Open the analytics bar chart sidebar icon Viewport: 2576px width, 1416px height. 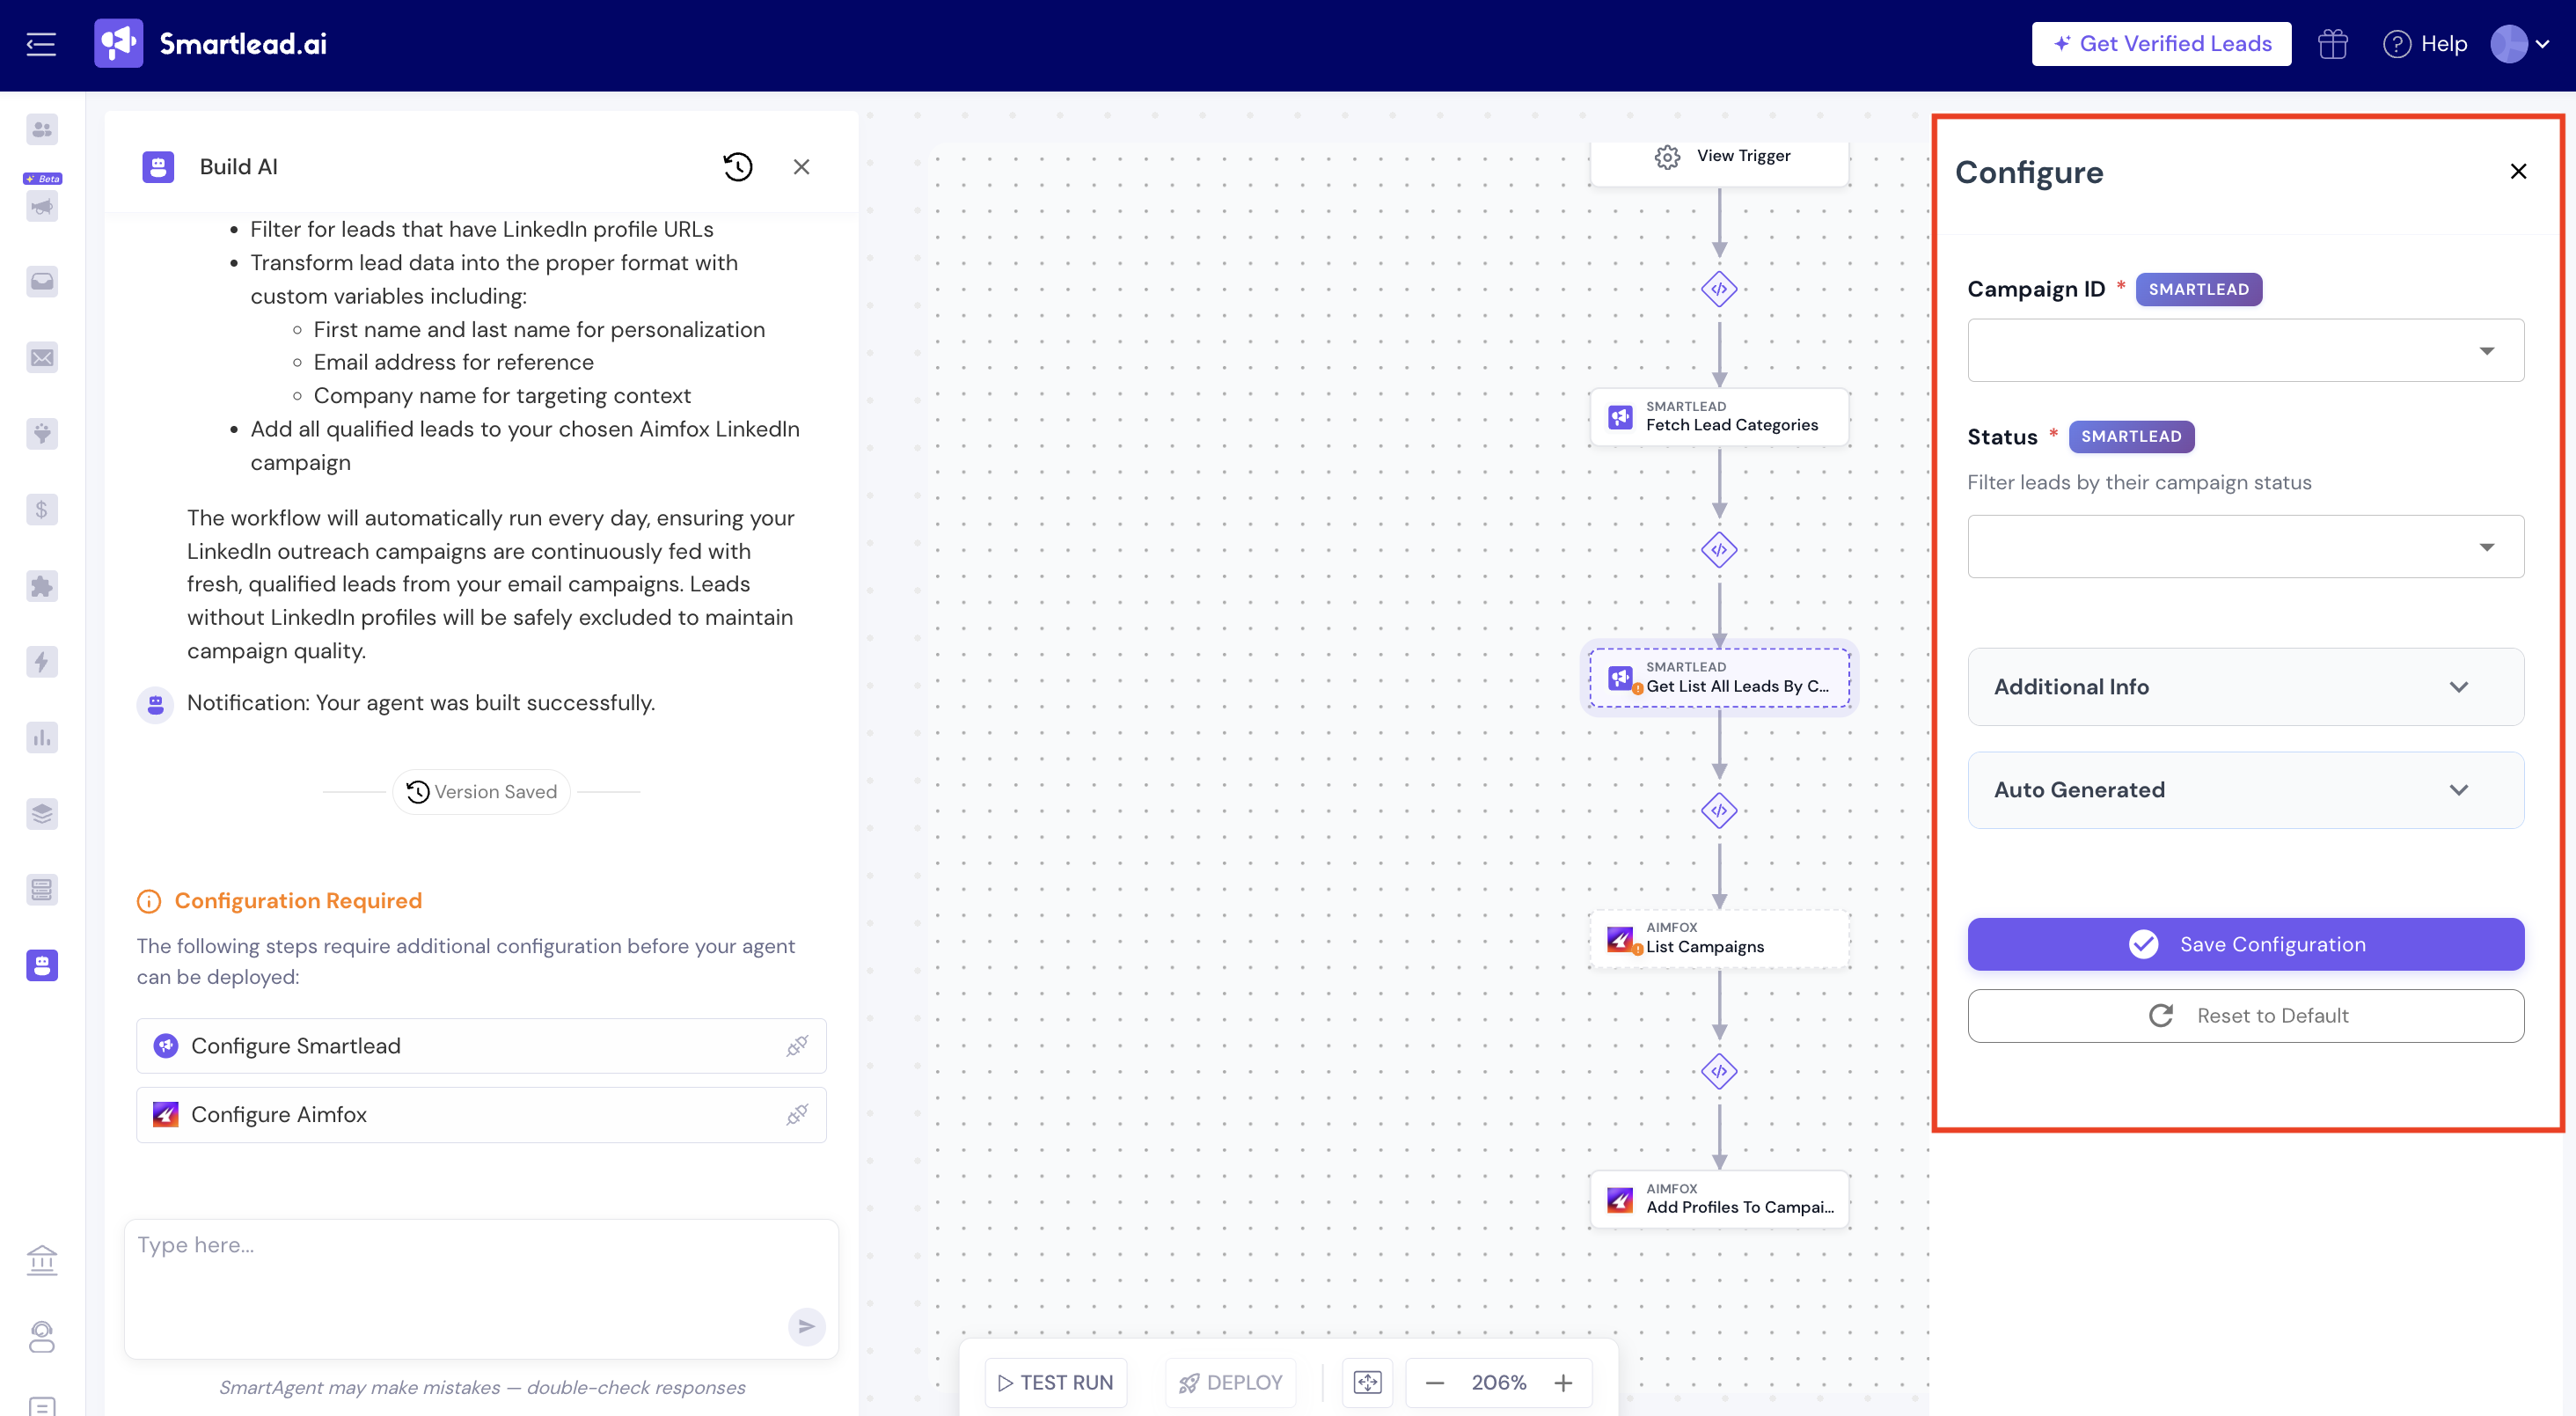42,738
